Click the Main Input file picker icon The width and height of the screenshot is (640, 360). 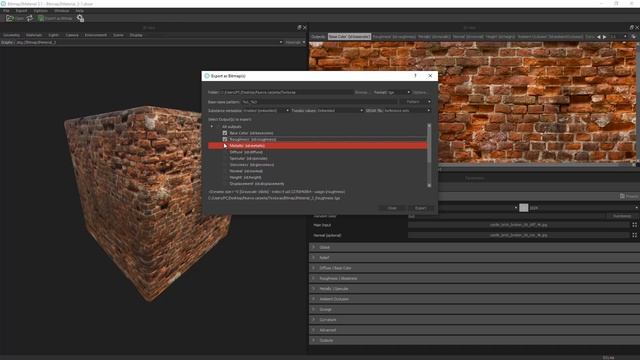[634, 224]
